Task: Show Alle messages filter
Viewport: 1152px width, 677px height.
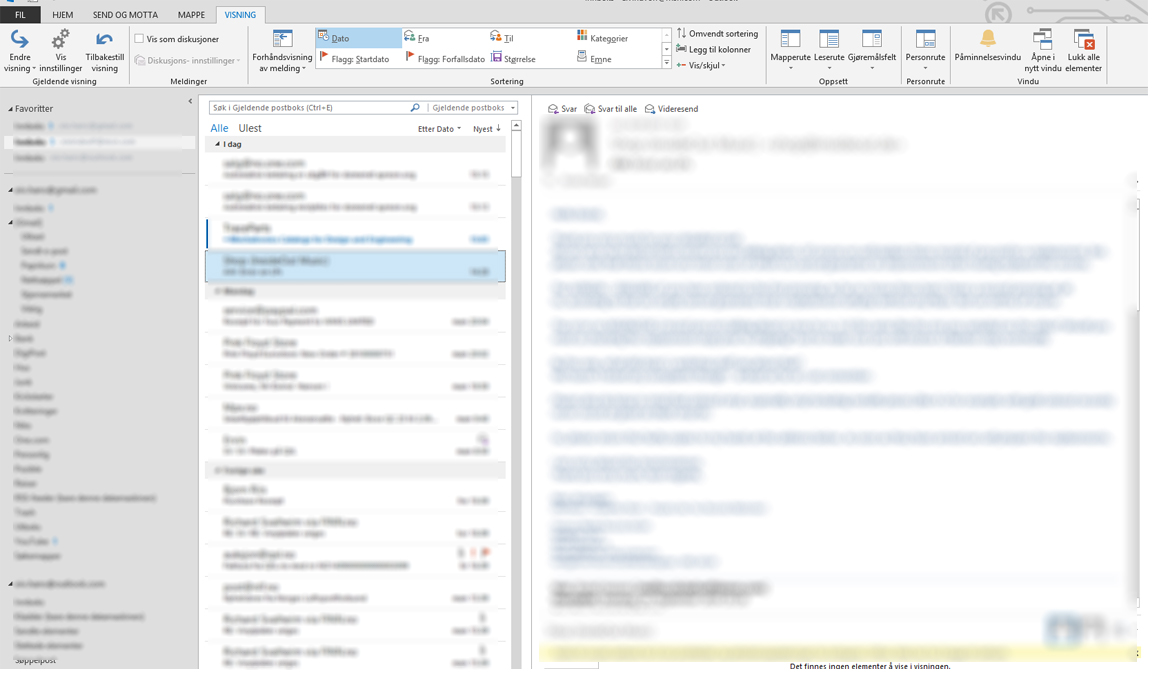Action: [219, 129]
